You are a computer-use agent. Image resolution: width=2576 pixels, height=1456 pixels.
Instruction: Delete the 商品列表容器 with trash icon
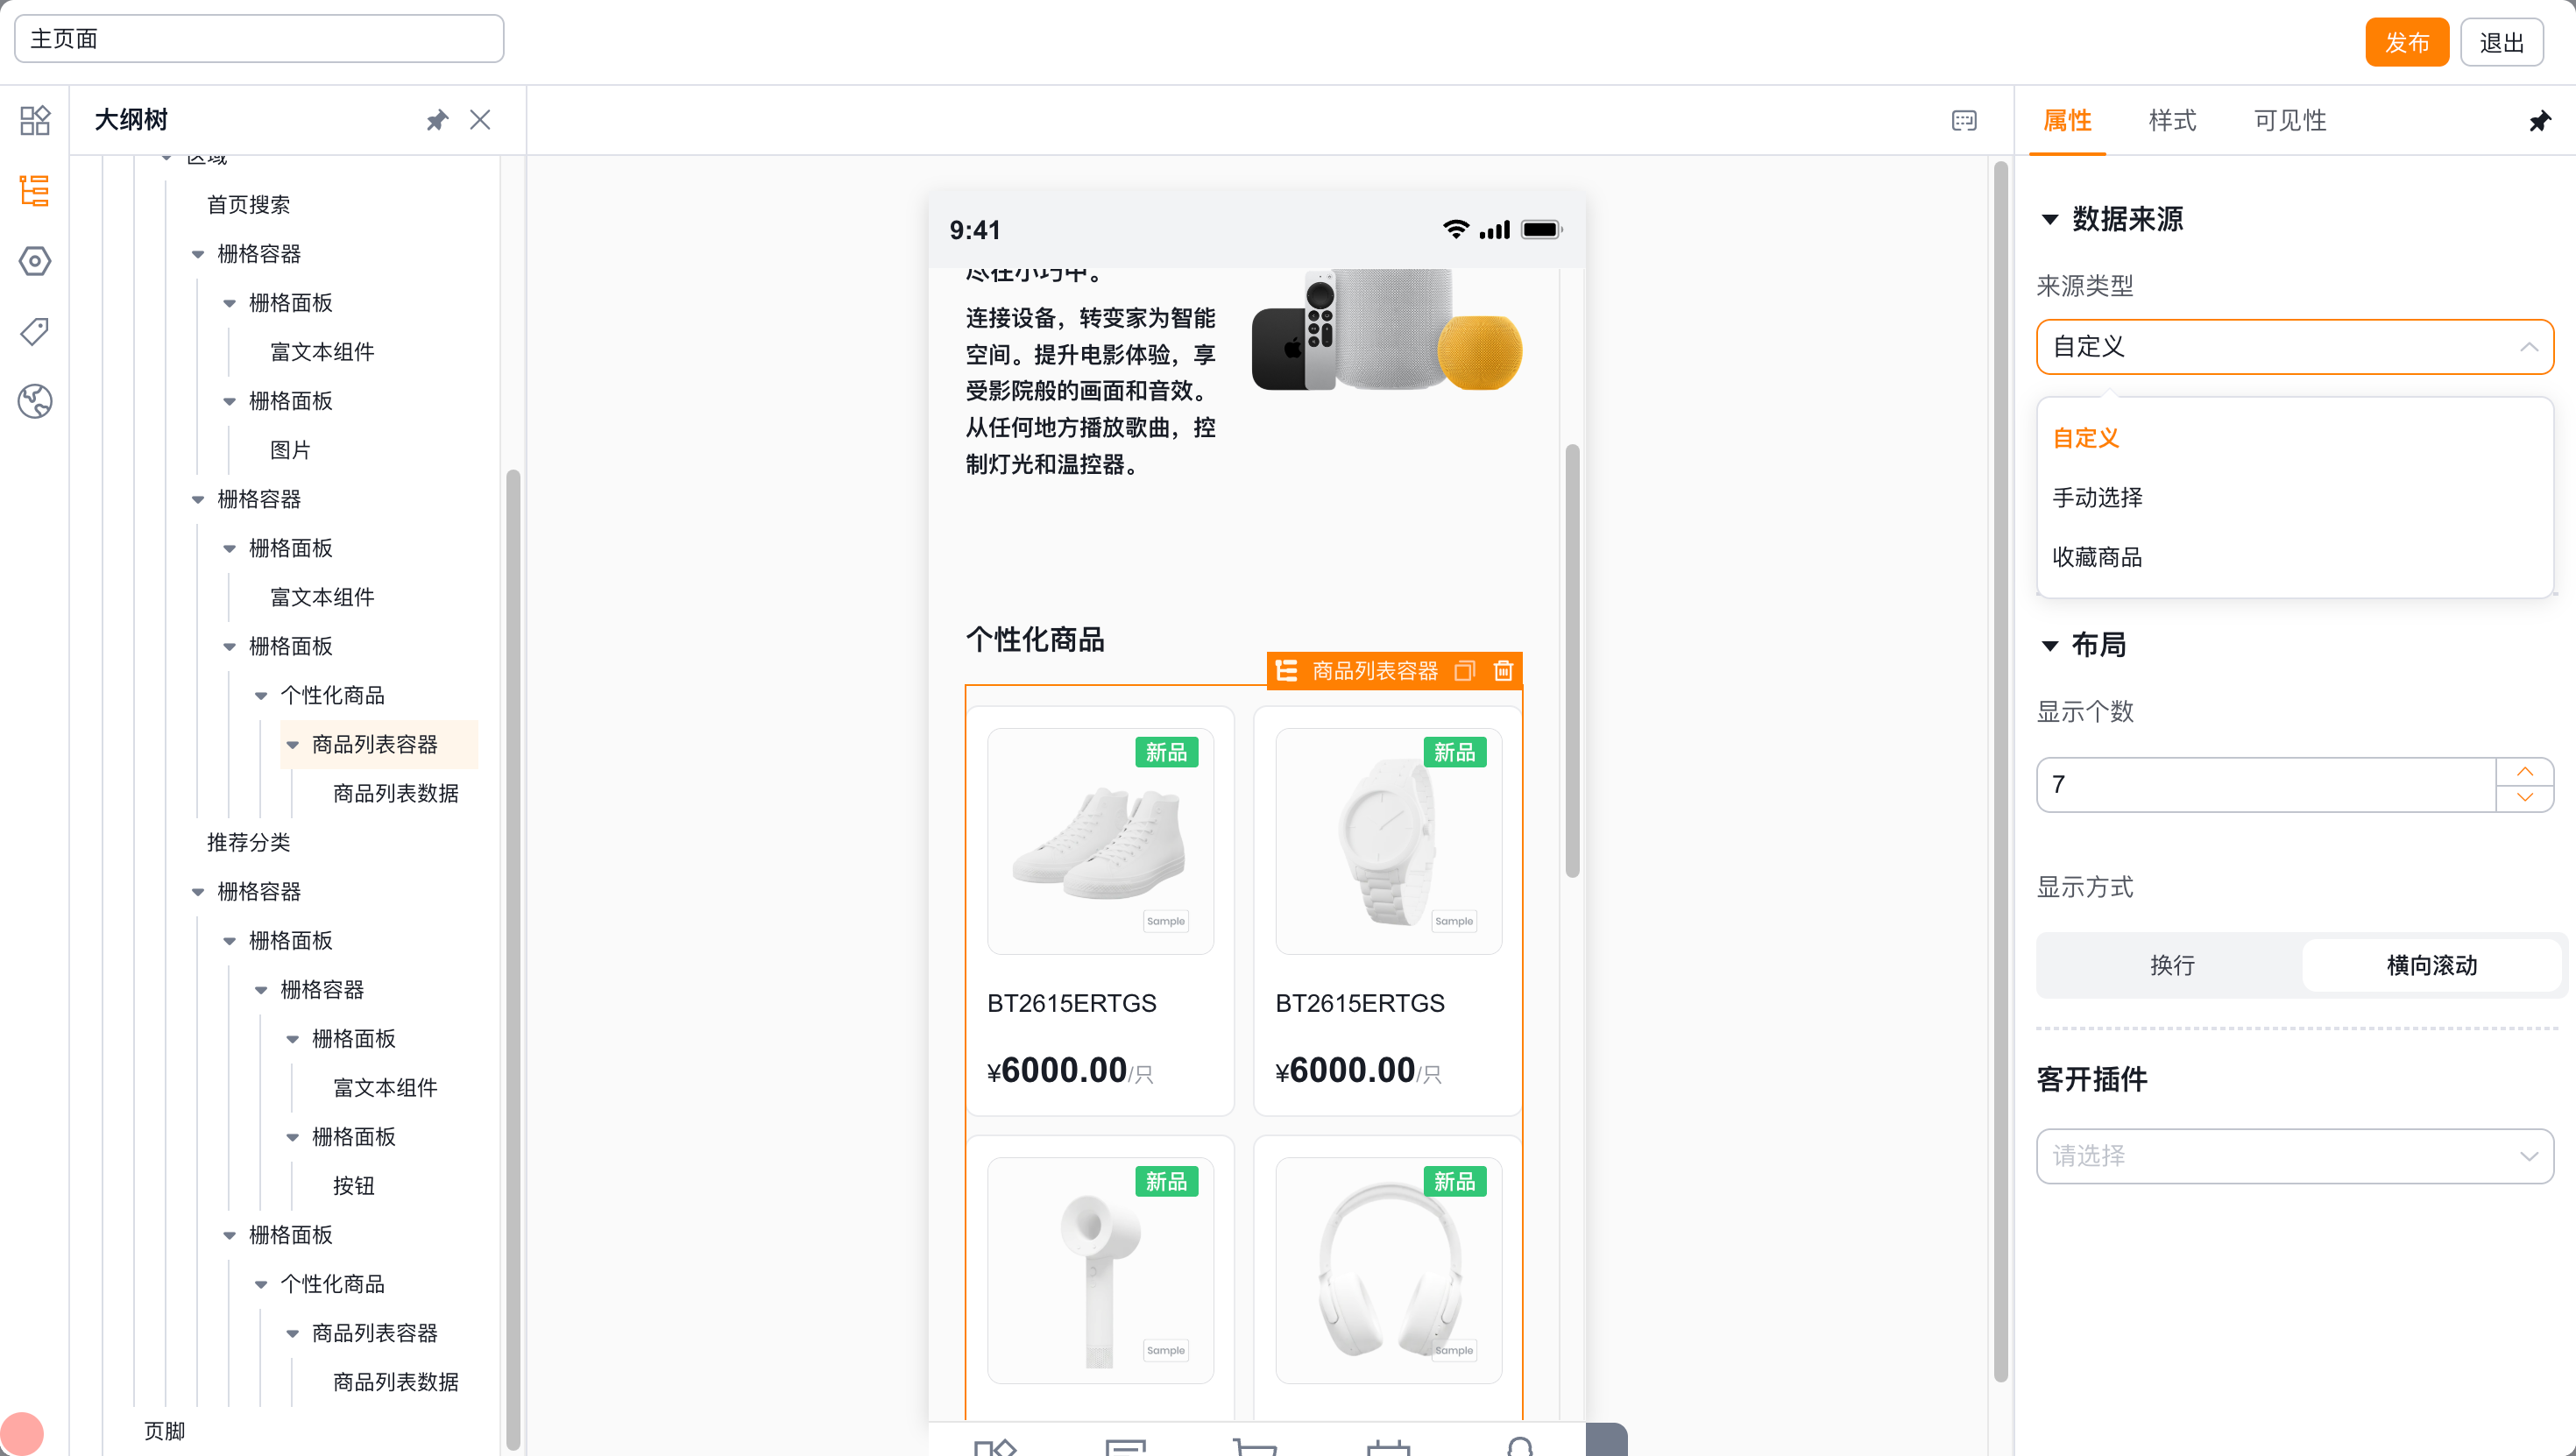1503,670
